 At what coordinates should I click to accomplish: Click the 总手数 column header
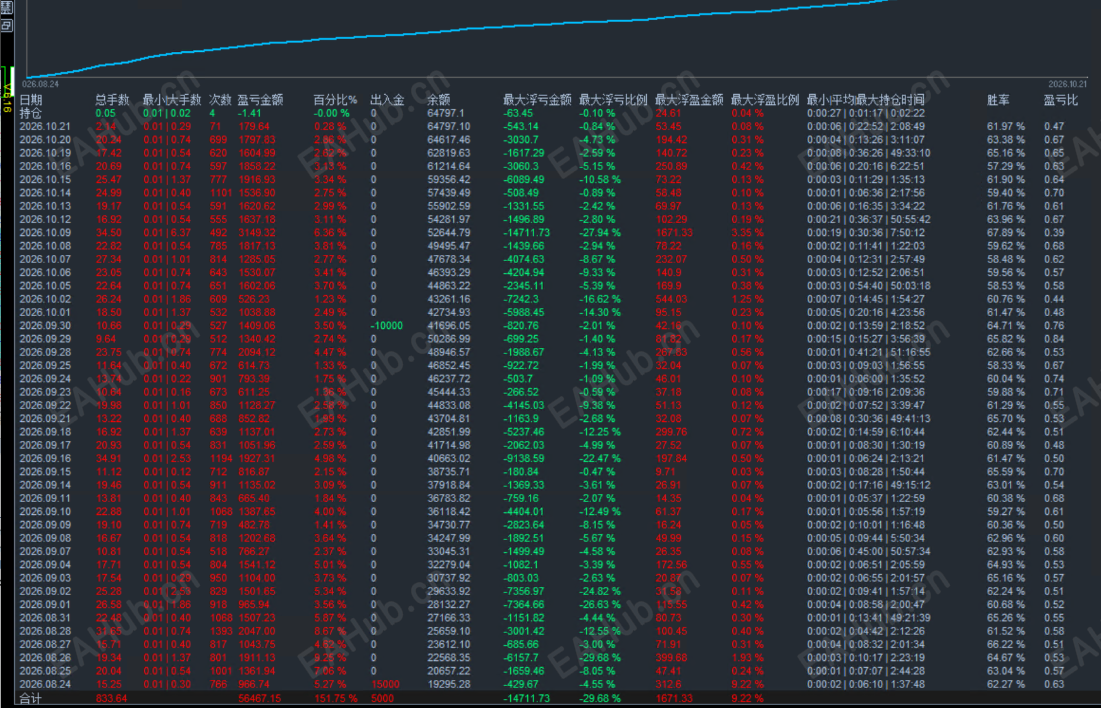point(112,100)
